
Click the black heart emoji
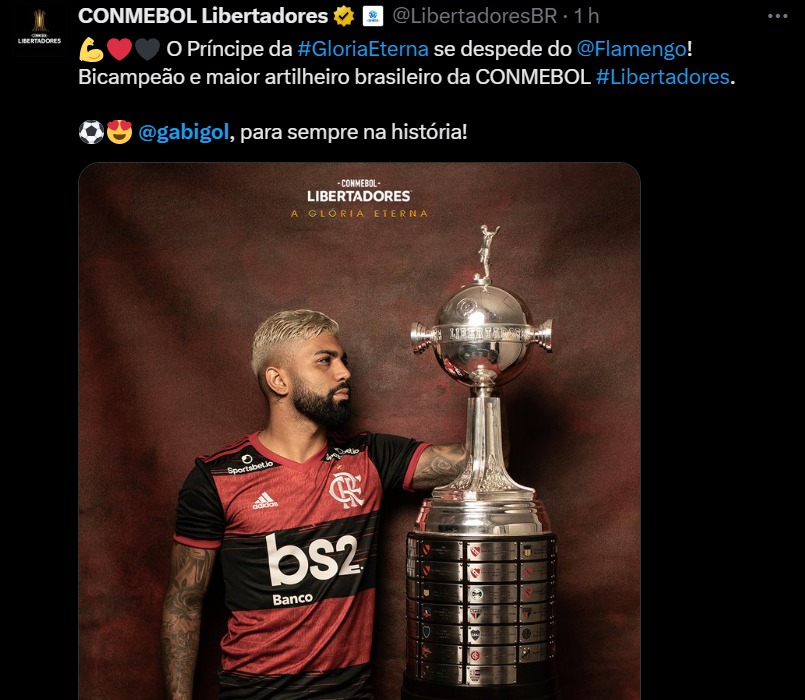coord(147,49)
